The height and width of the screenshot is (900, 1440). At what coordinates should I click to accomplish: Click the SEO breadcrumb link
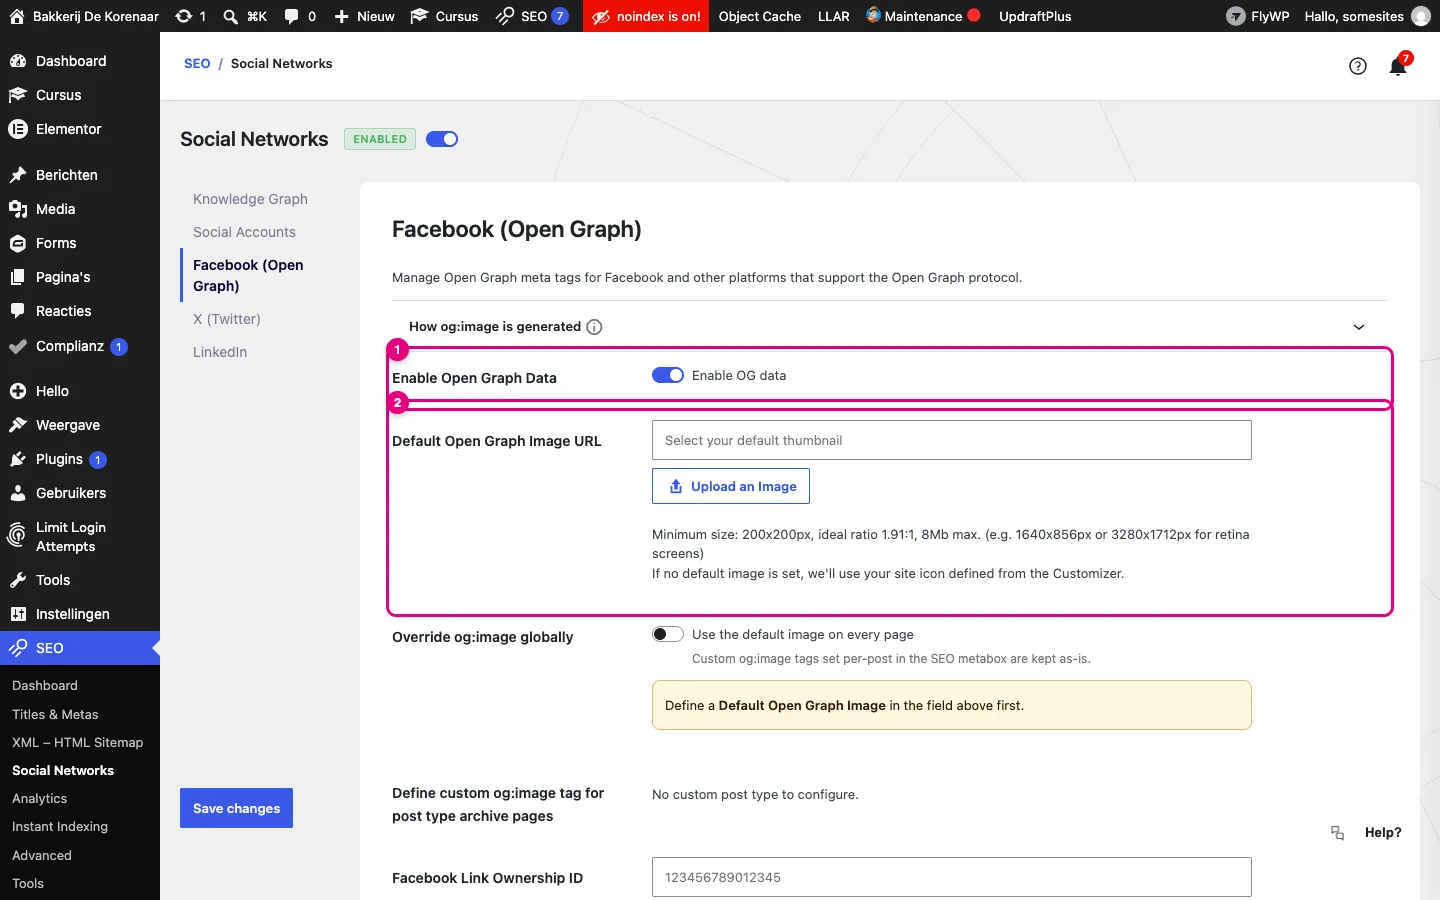(x=197, y=63)
